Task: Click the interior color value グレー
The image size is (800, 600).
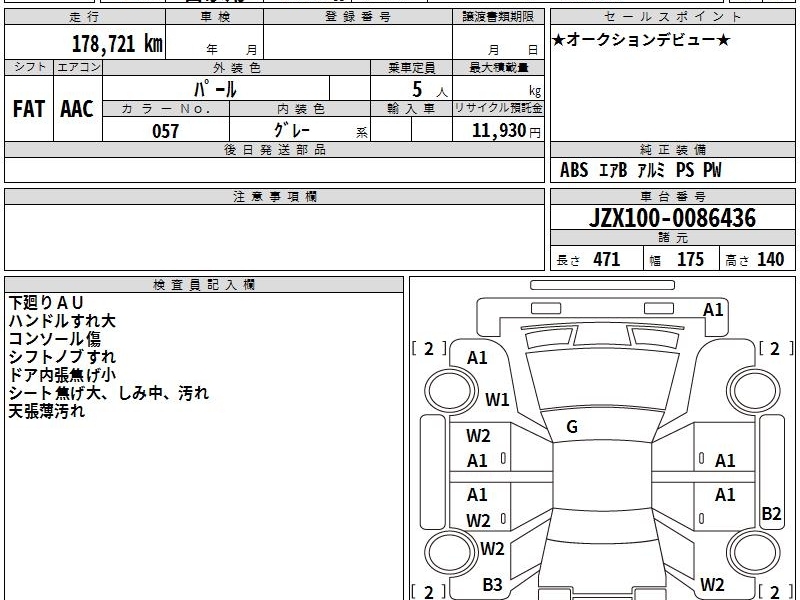Action: [x=292, y=130]
